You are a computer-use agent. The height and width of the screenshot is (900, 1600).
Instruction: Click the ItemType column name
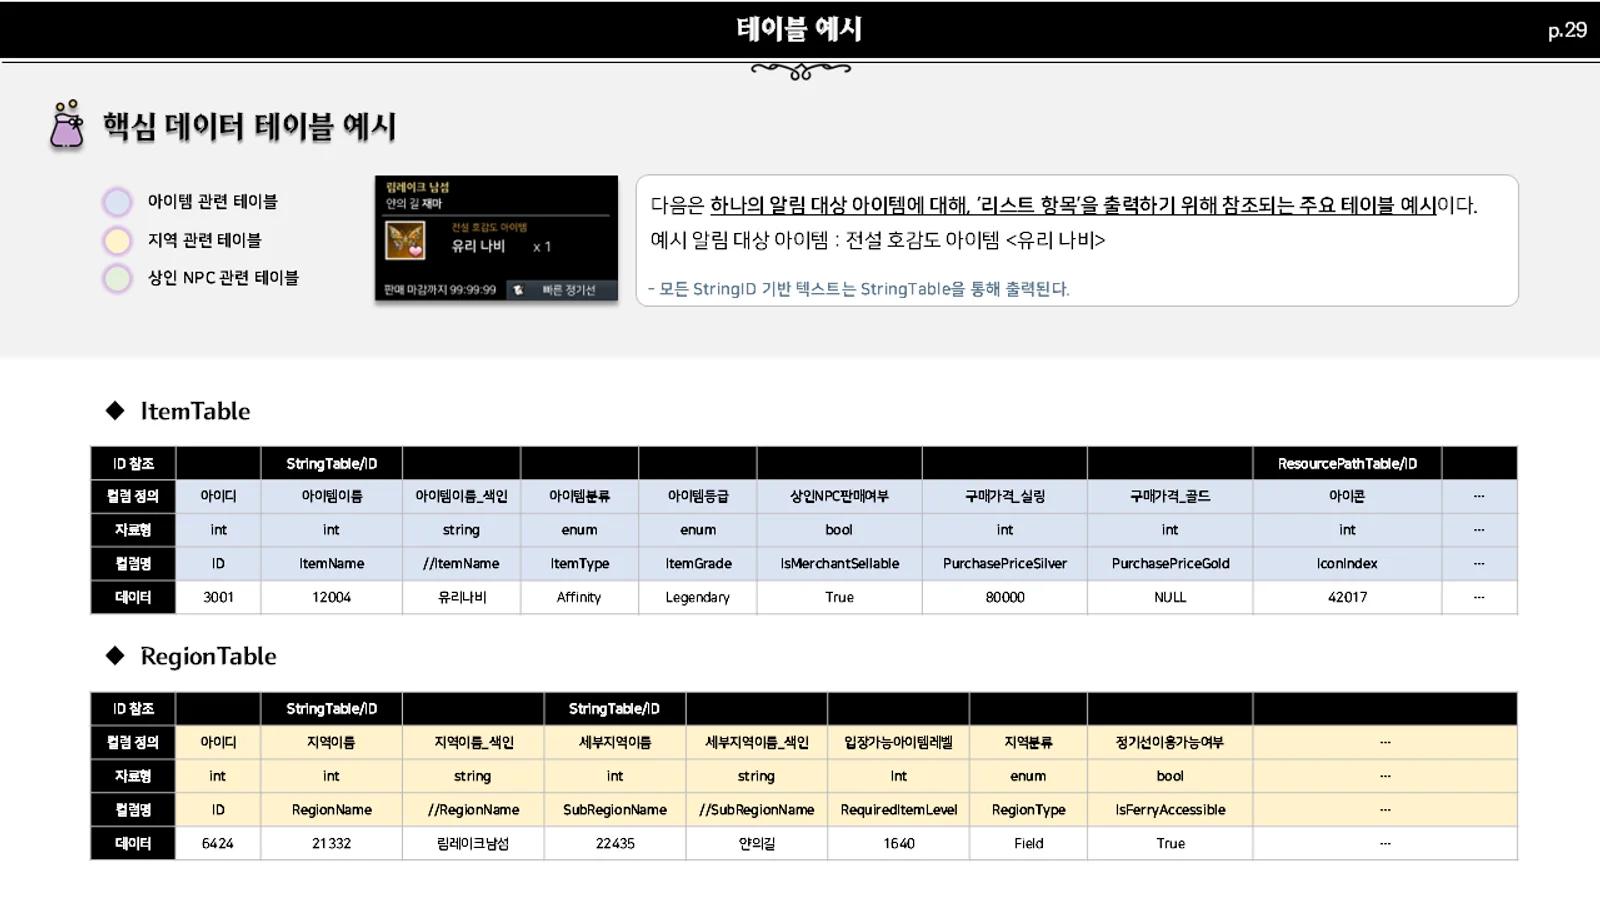[579, 563]
